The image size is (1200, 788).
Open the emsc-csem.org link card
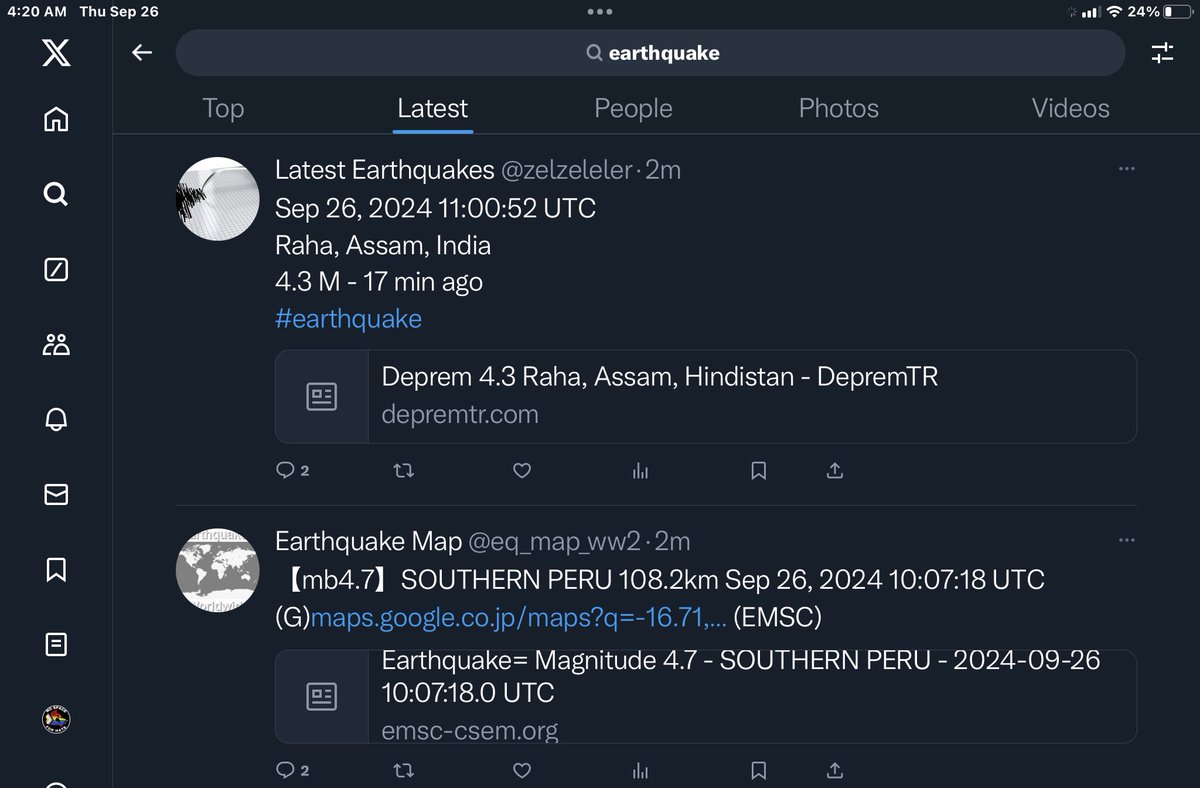[x=705, y=696]
